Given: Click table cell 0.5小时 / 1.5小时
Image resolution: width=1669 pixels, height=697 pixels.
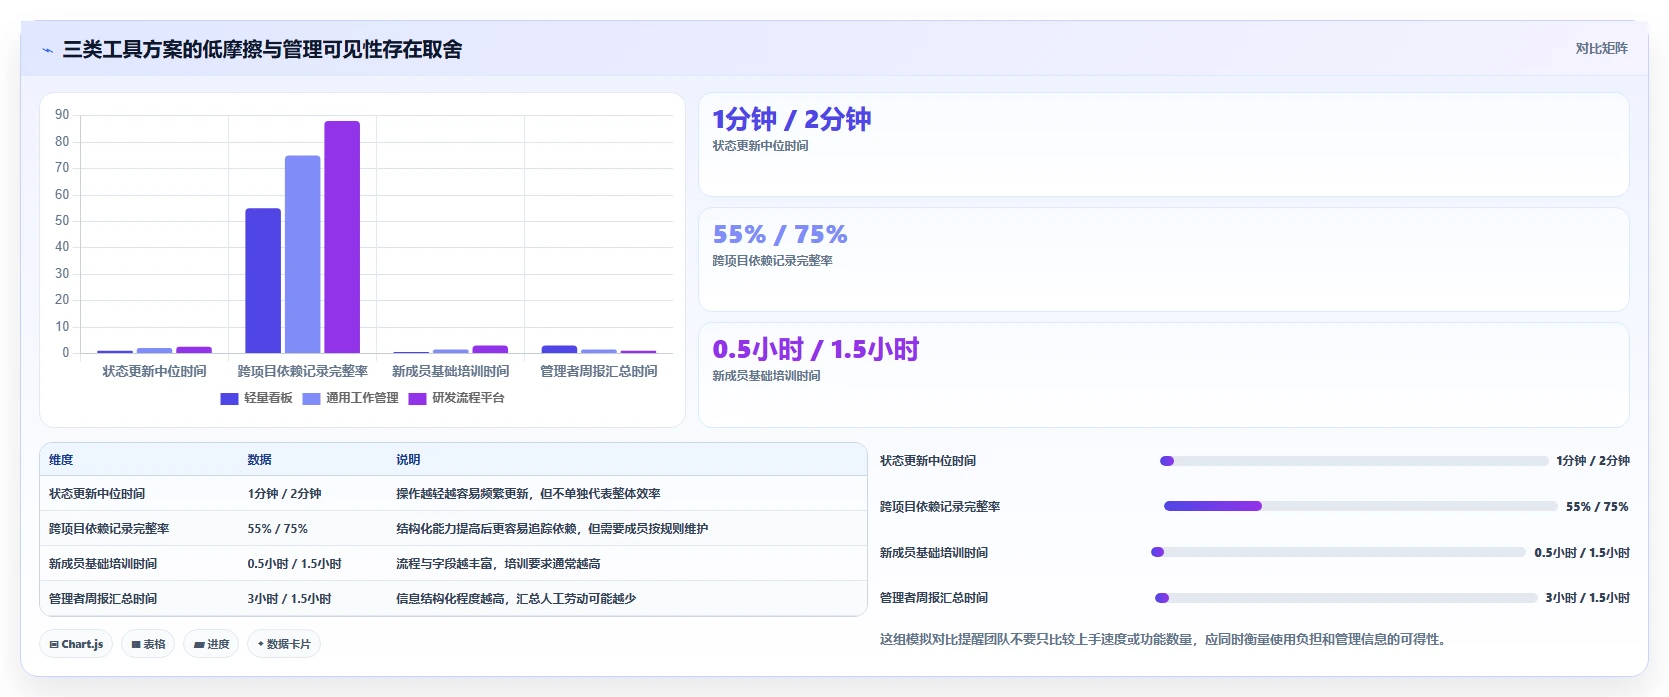Looking at the screenshot, I should (x=294, y=564).
